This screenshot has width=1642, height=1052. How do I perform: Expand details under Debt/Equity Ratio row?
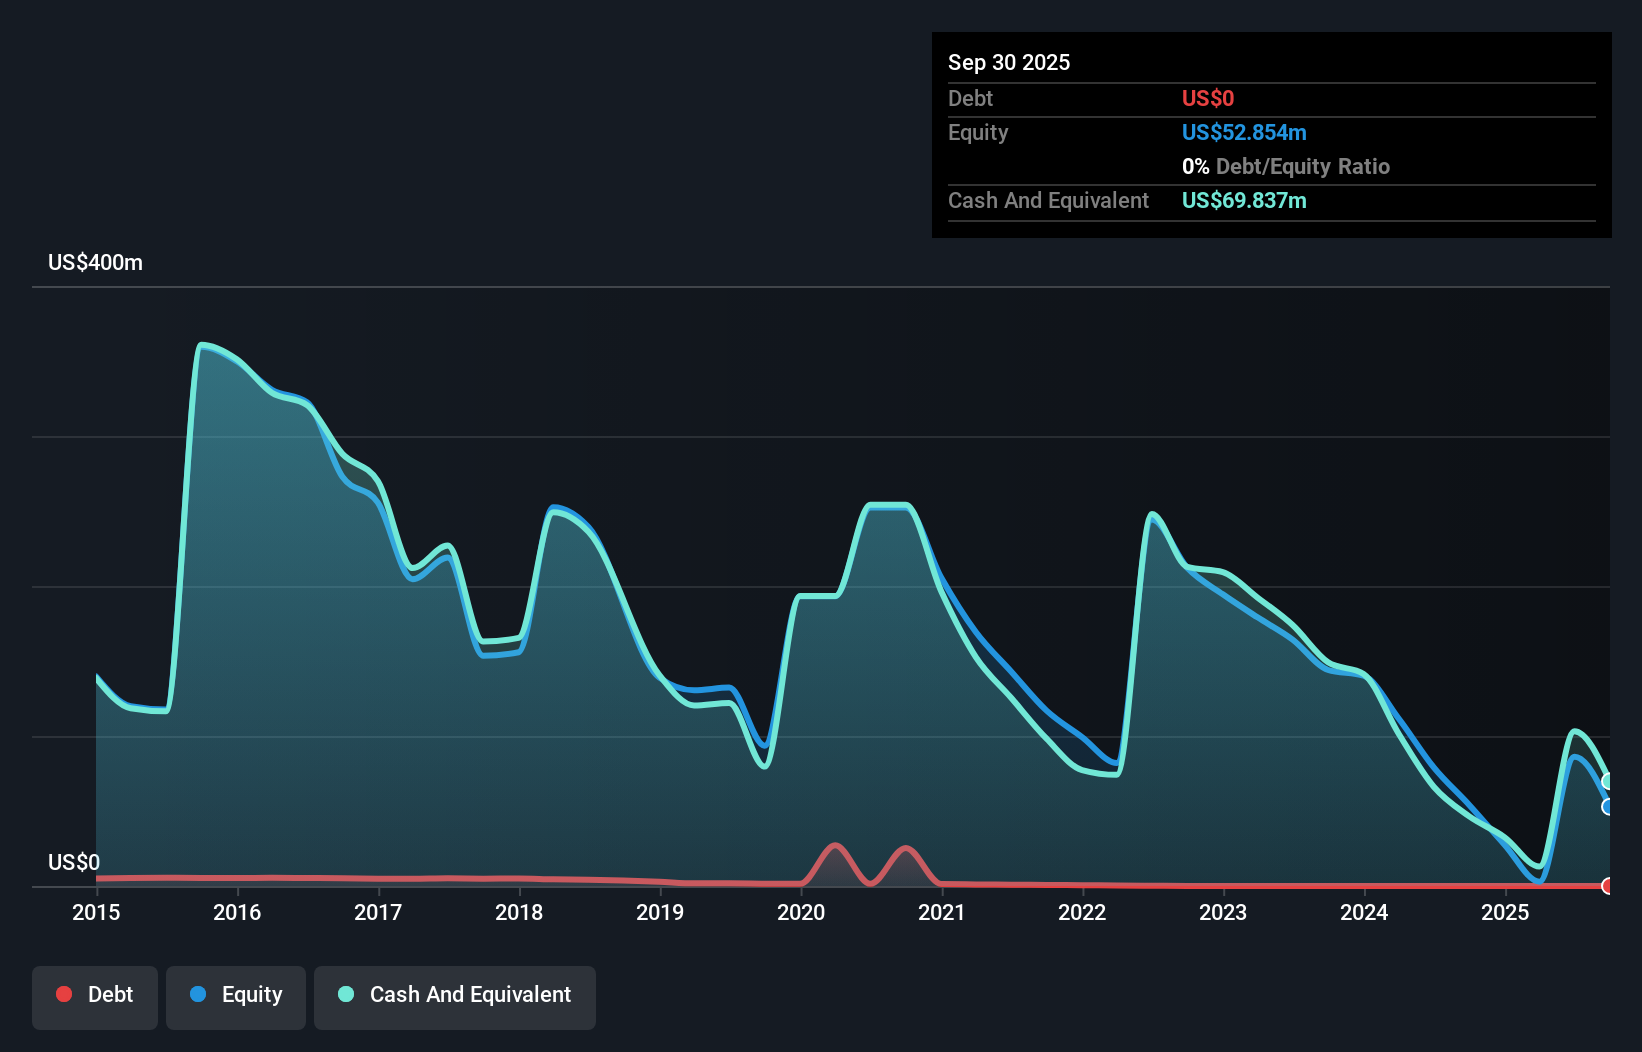pyautogui.click(x=1286, y=166)
